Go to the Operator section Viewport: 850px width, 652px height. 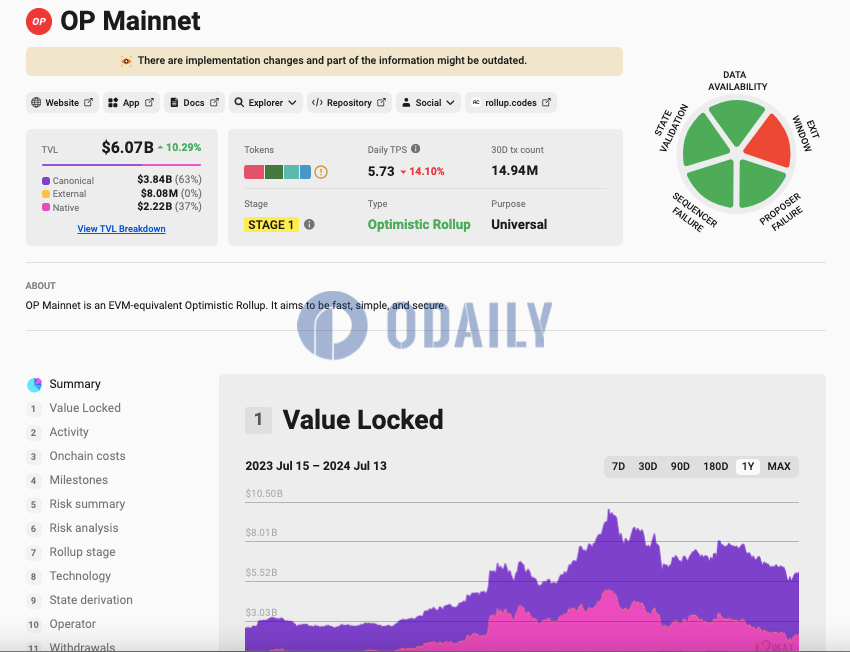coord(73,624)
